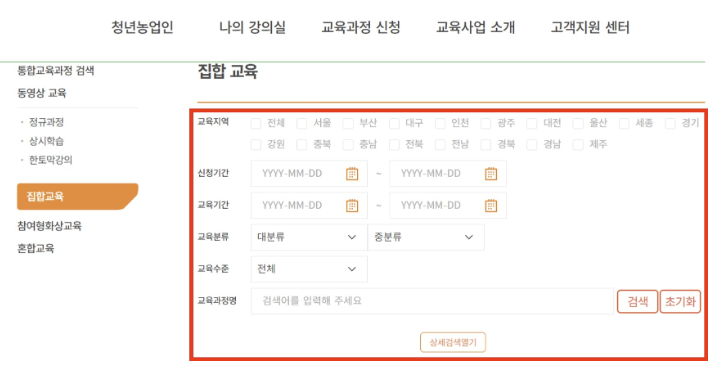Focus the 교육과정명 search keyword field
Viewport: 725px width, 372px height.
pos(432,301)
